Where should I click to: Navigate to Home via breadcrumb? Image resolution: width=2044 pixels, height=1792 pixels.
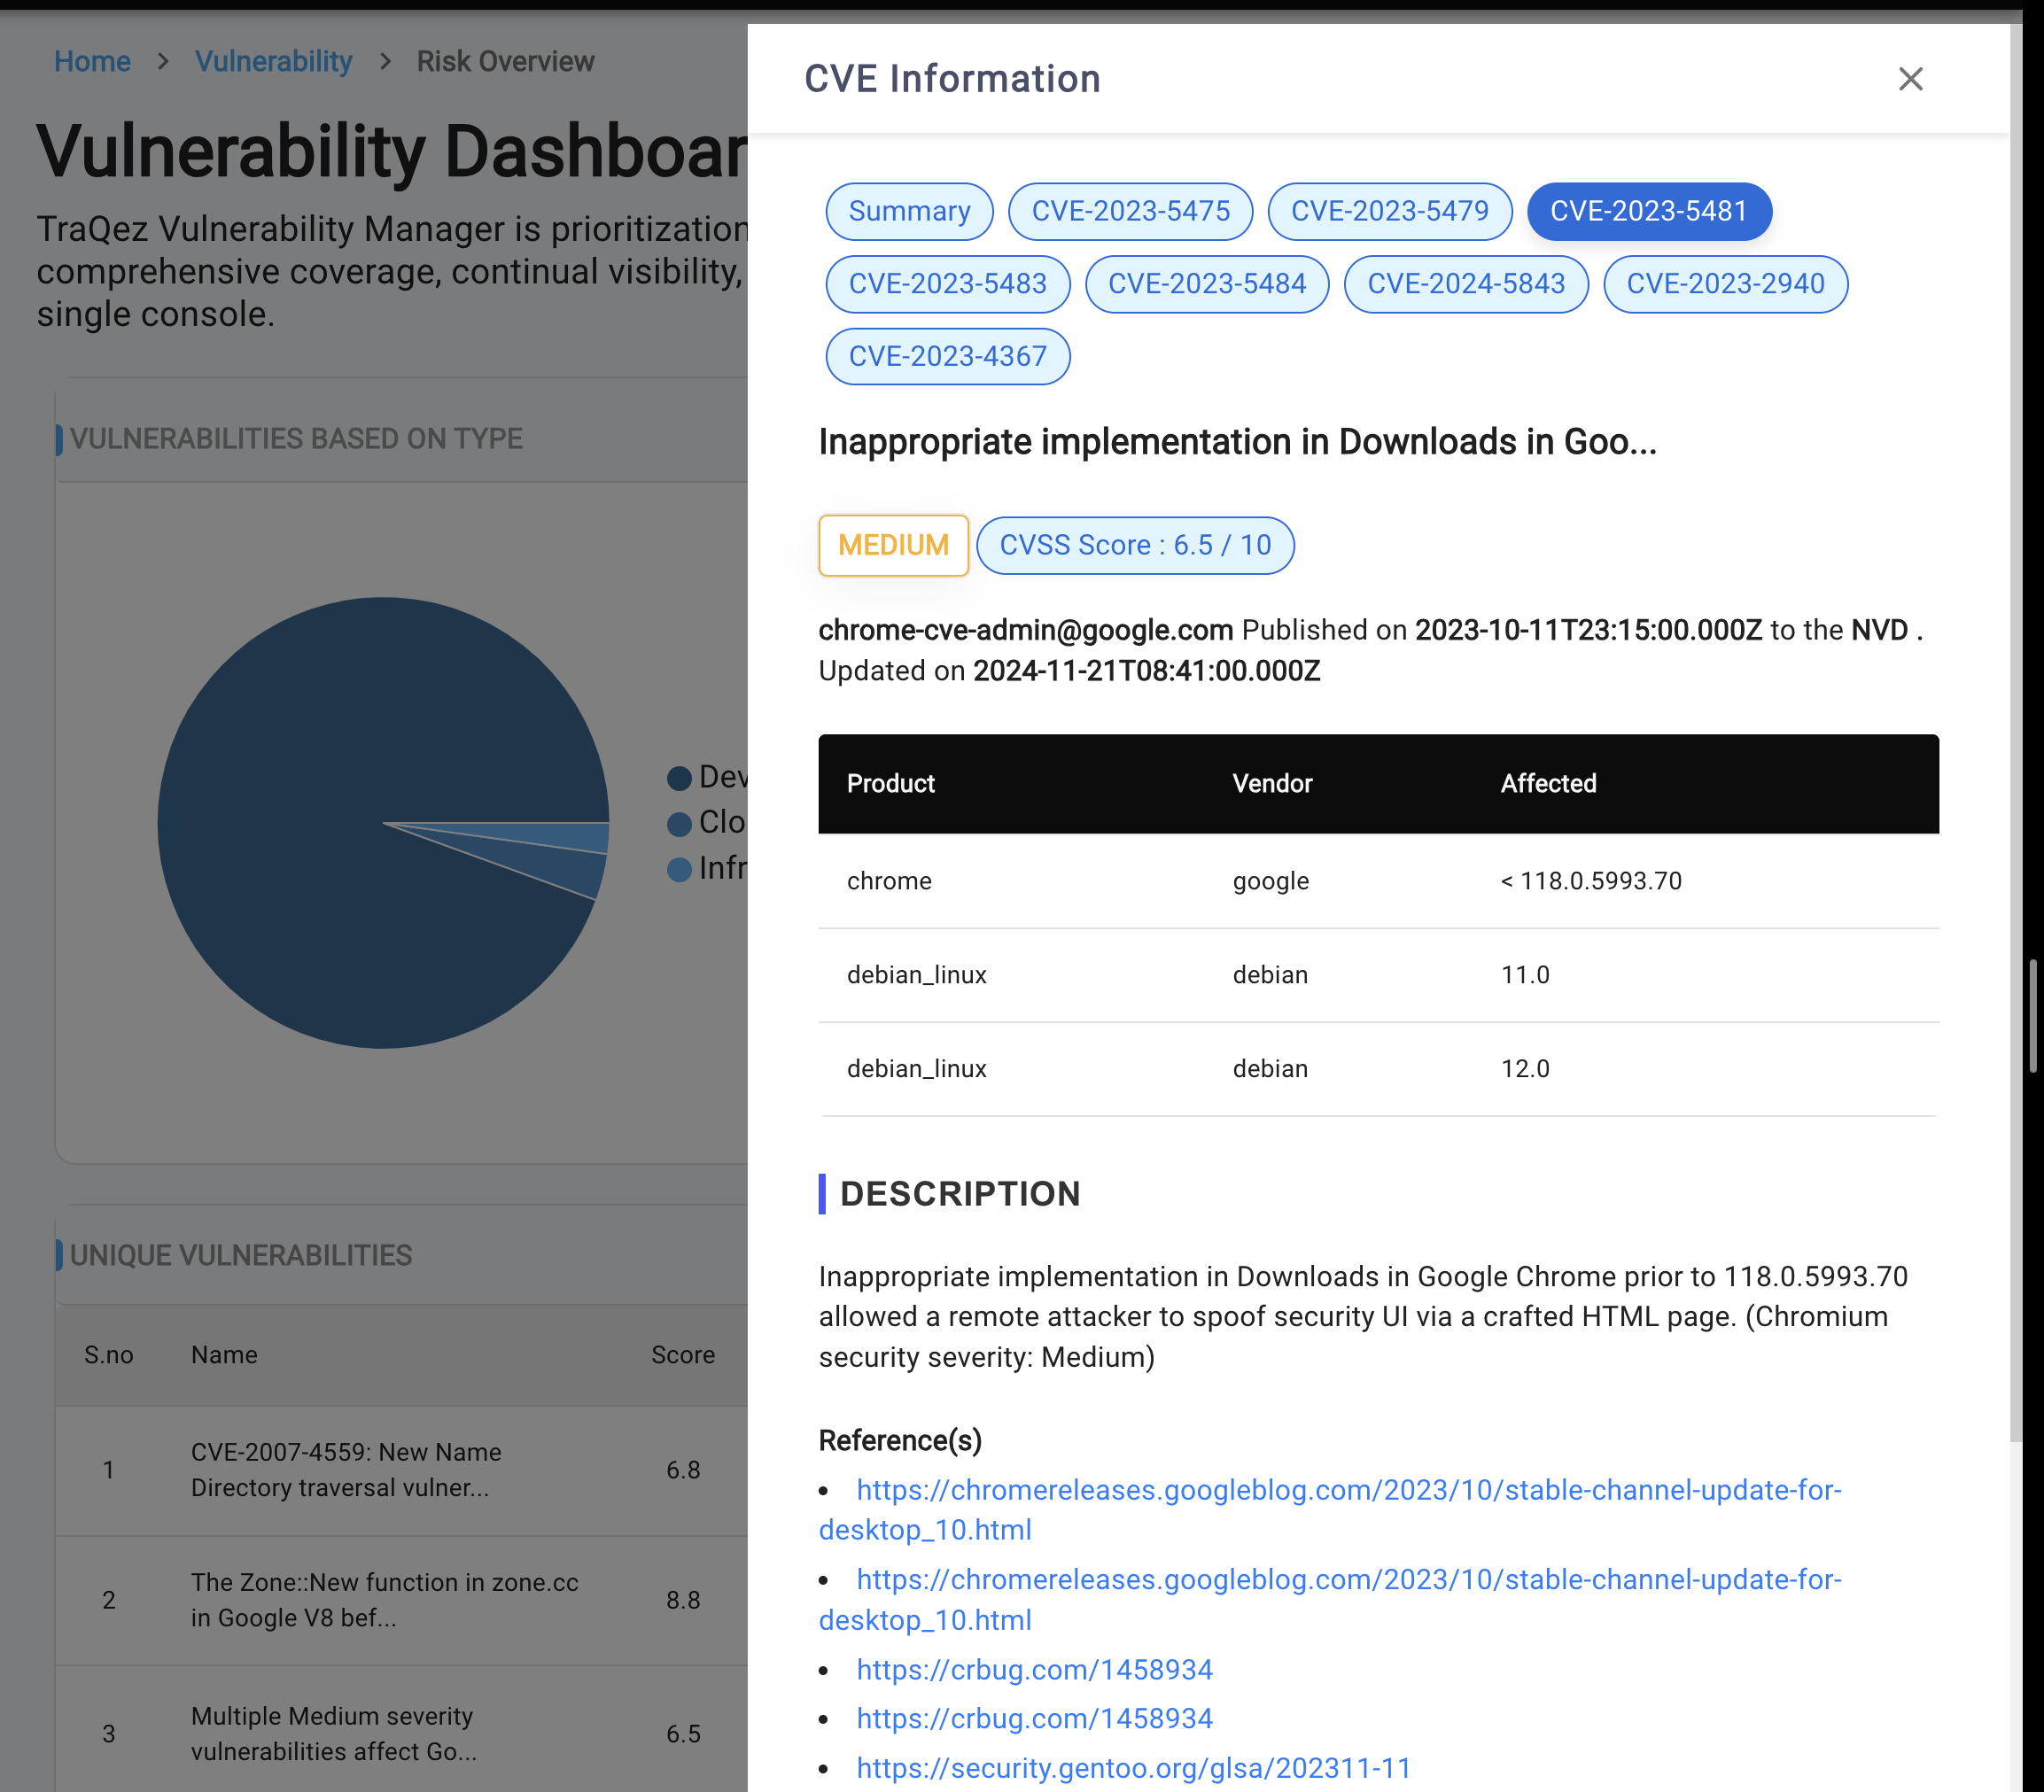coord(92,61)
